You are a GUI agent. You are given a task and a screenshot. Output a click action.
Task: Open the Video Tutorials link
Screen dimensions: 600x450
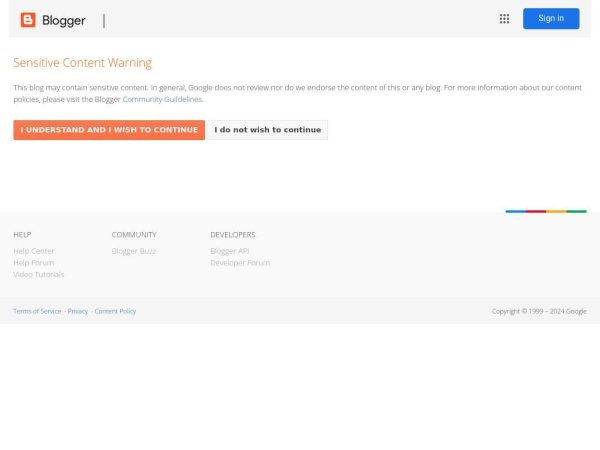click(x=38, y=274)
